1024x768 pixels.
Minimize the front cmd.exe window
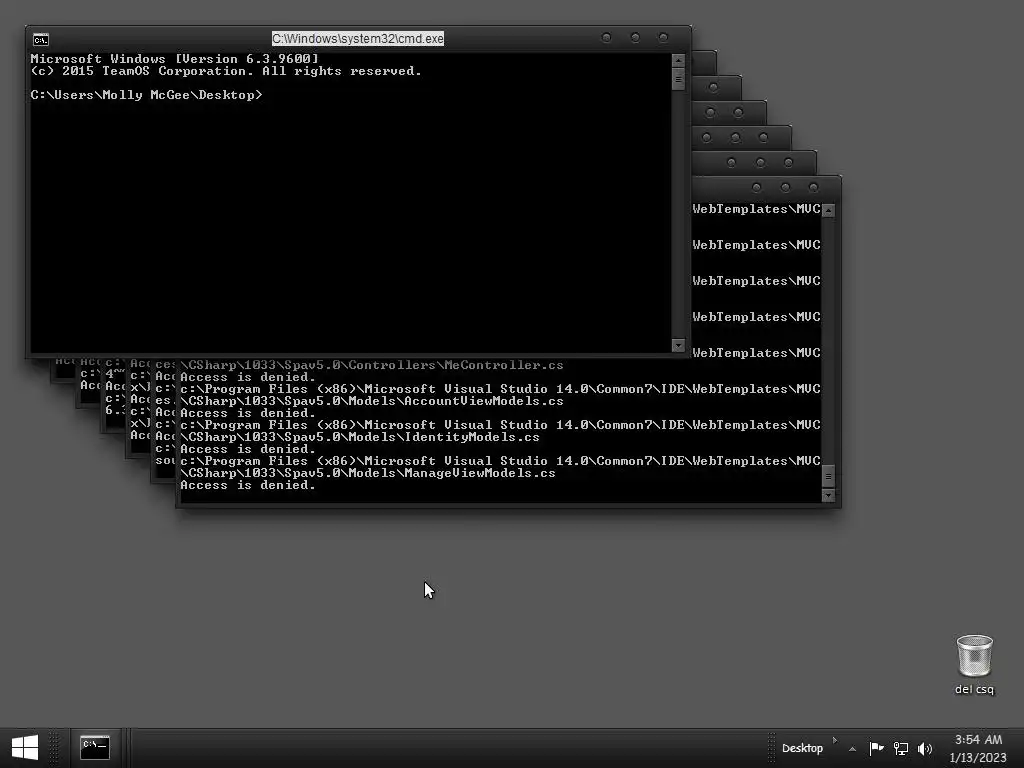[606, 38]
